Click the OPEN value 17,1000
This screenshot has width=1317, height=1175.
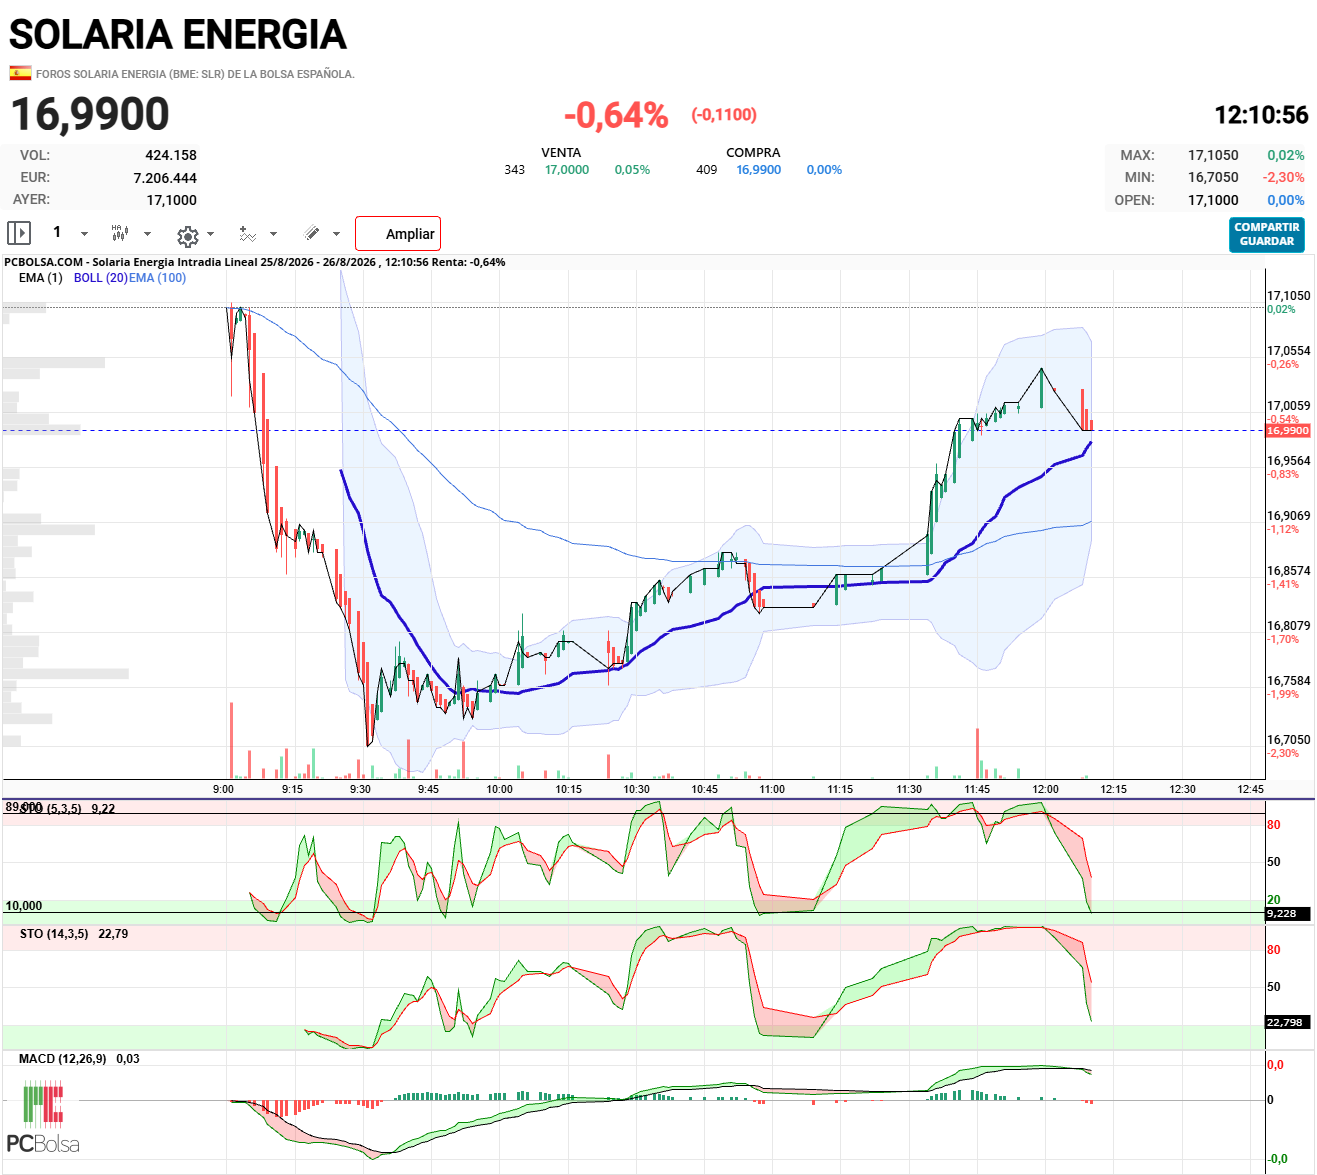(1213, 200)
